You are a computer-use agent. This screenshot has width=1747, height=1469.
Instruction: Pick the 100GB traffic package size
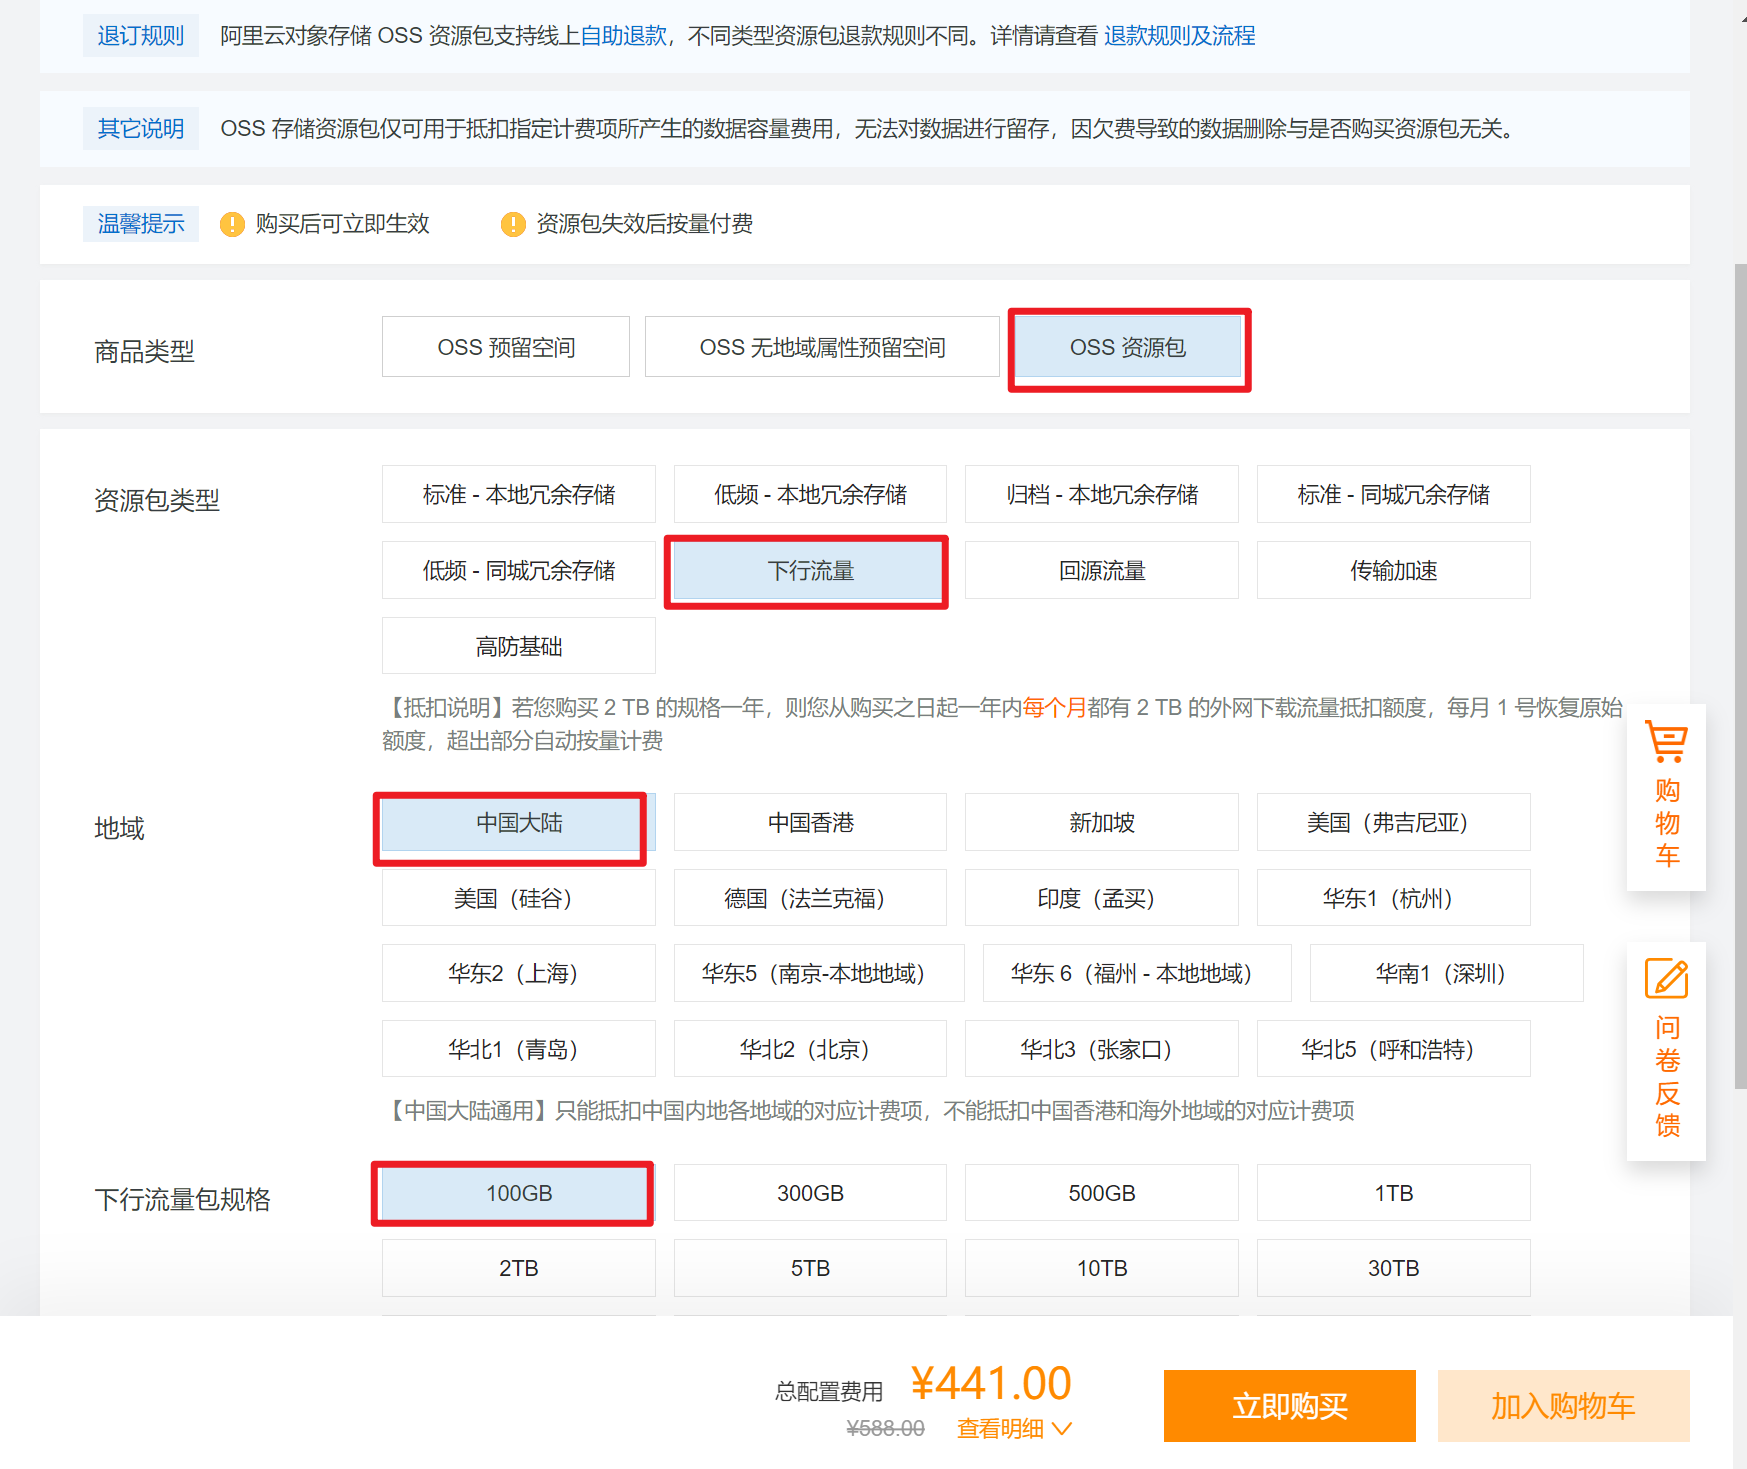(519, 1193)
